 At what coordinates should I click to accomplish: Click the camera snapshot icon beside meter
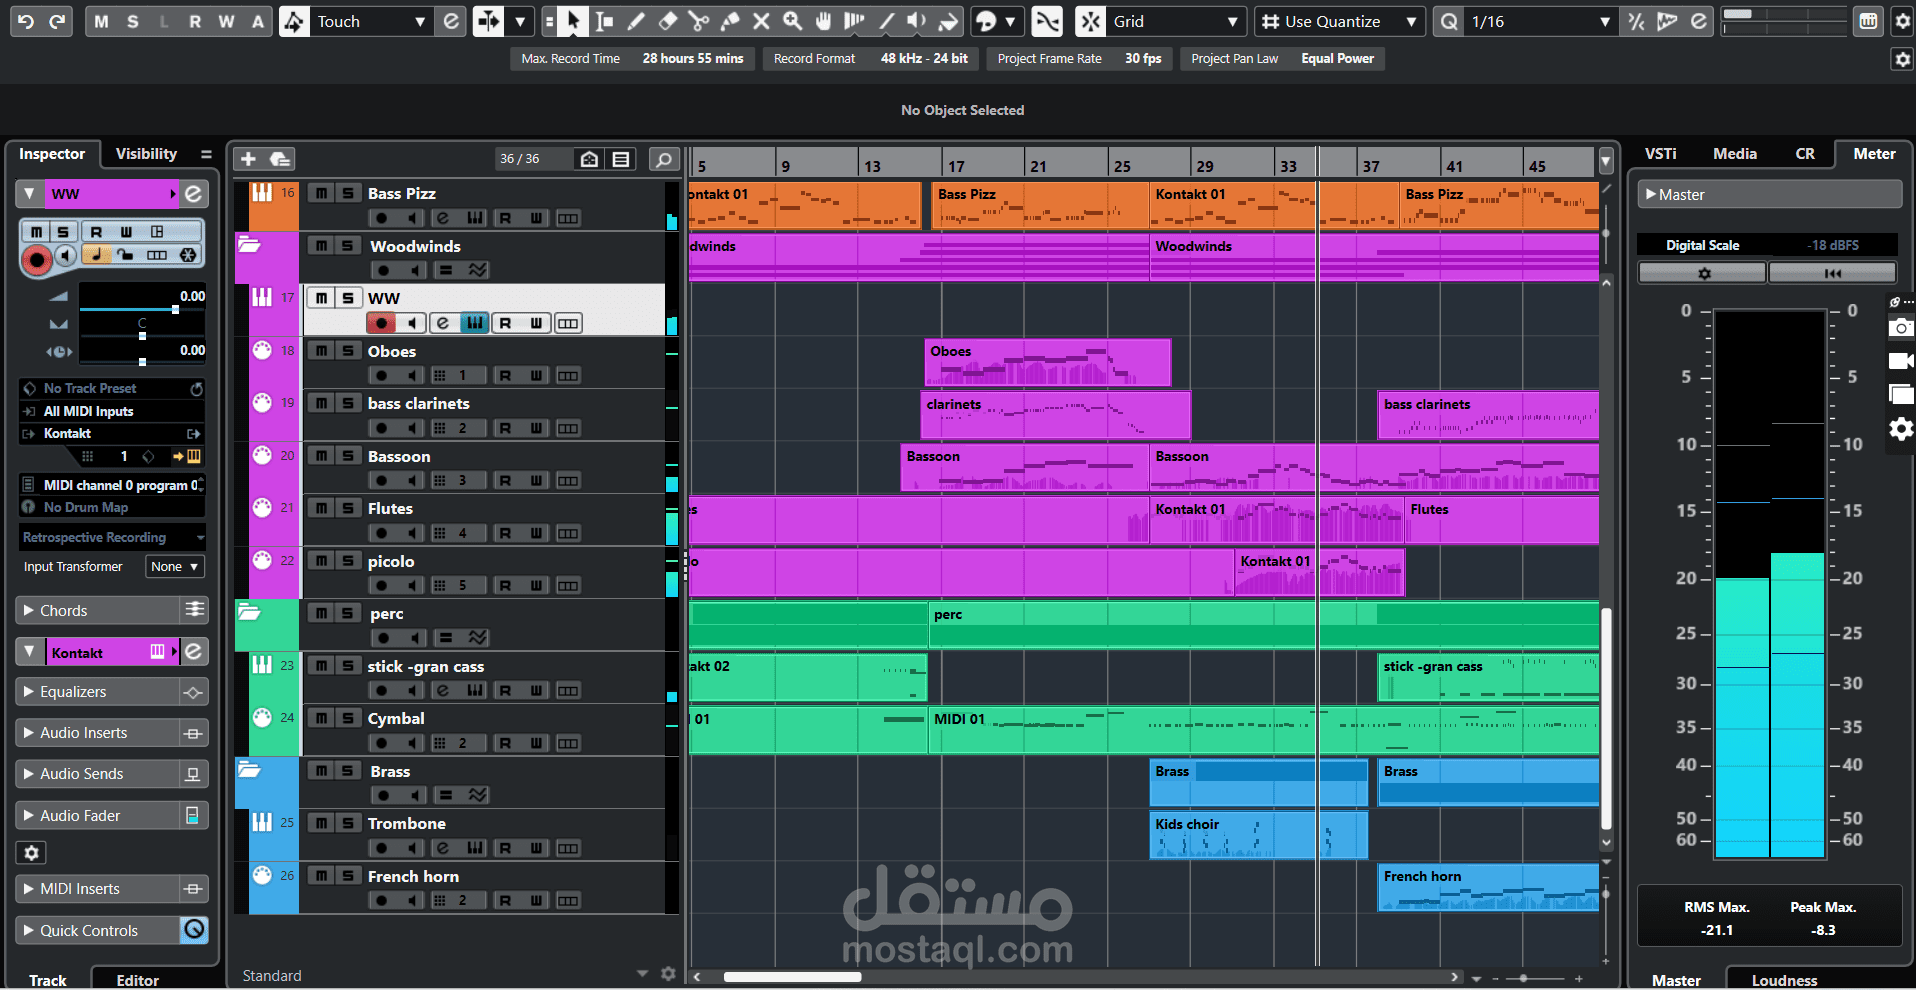coord(1900,327)
